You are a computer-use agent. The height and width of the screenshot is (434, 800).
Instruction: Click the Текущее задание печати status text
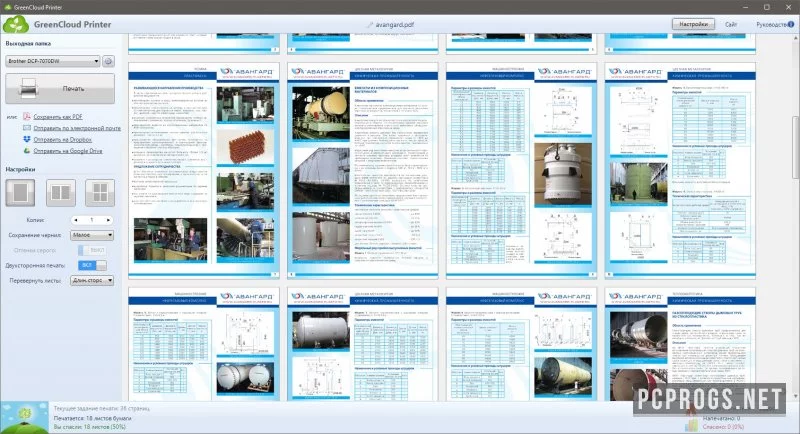102,409
